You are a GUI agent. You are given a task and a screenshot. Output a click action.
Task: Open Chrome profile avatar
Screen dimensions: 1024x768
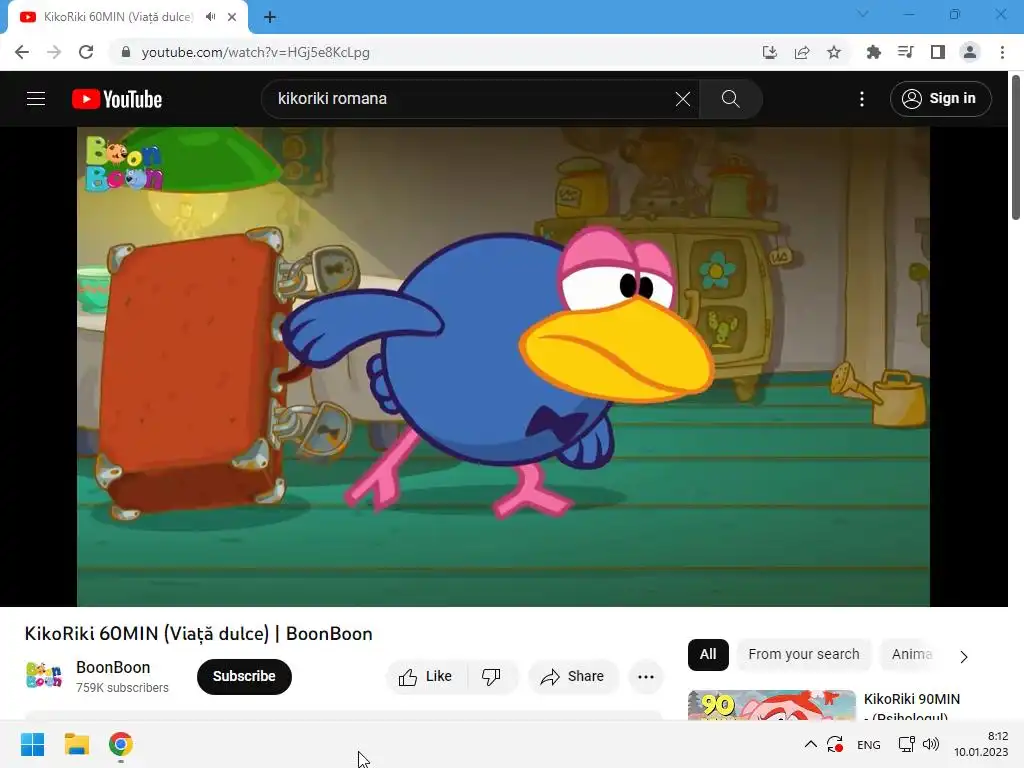pos(970,52)
